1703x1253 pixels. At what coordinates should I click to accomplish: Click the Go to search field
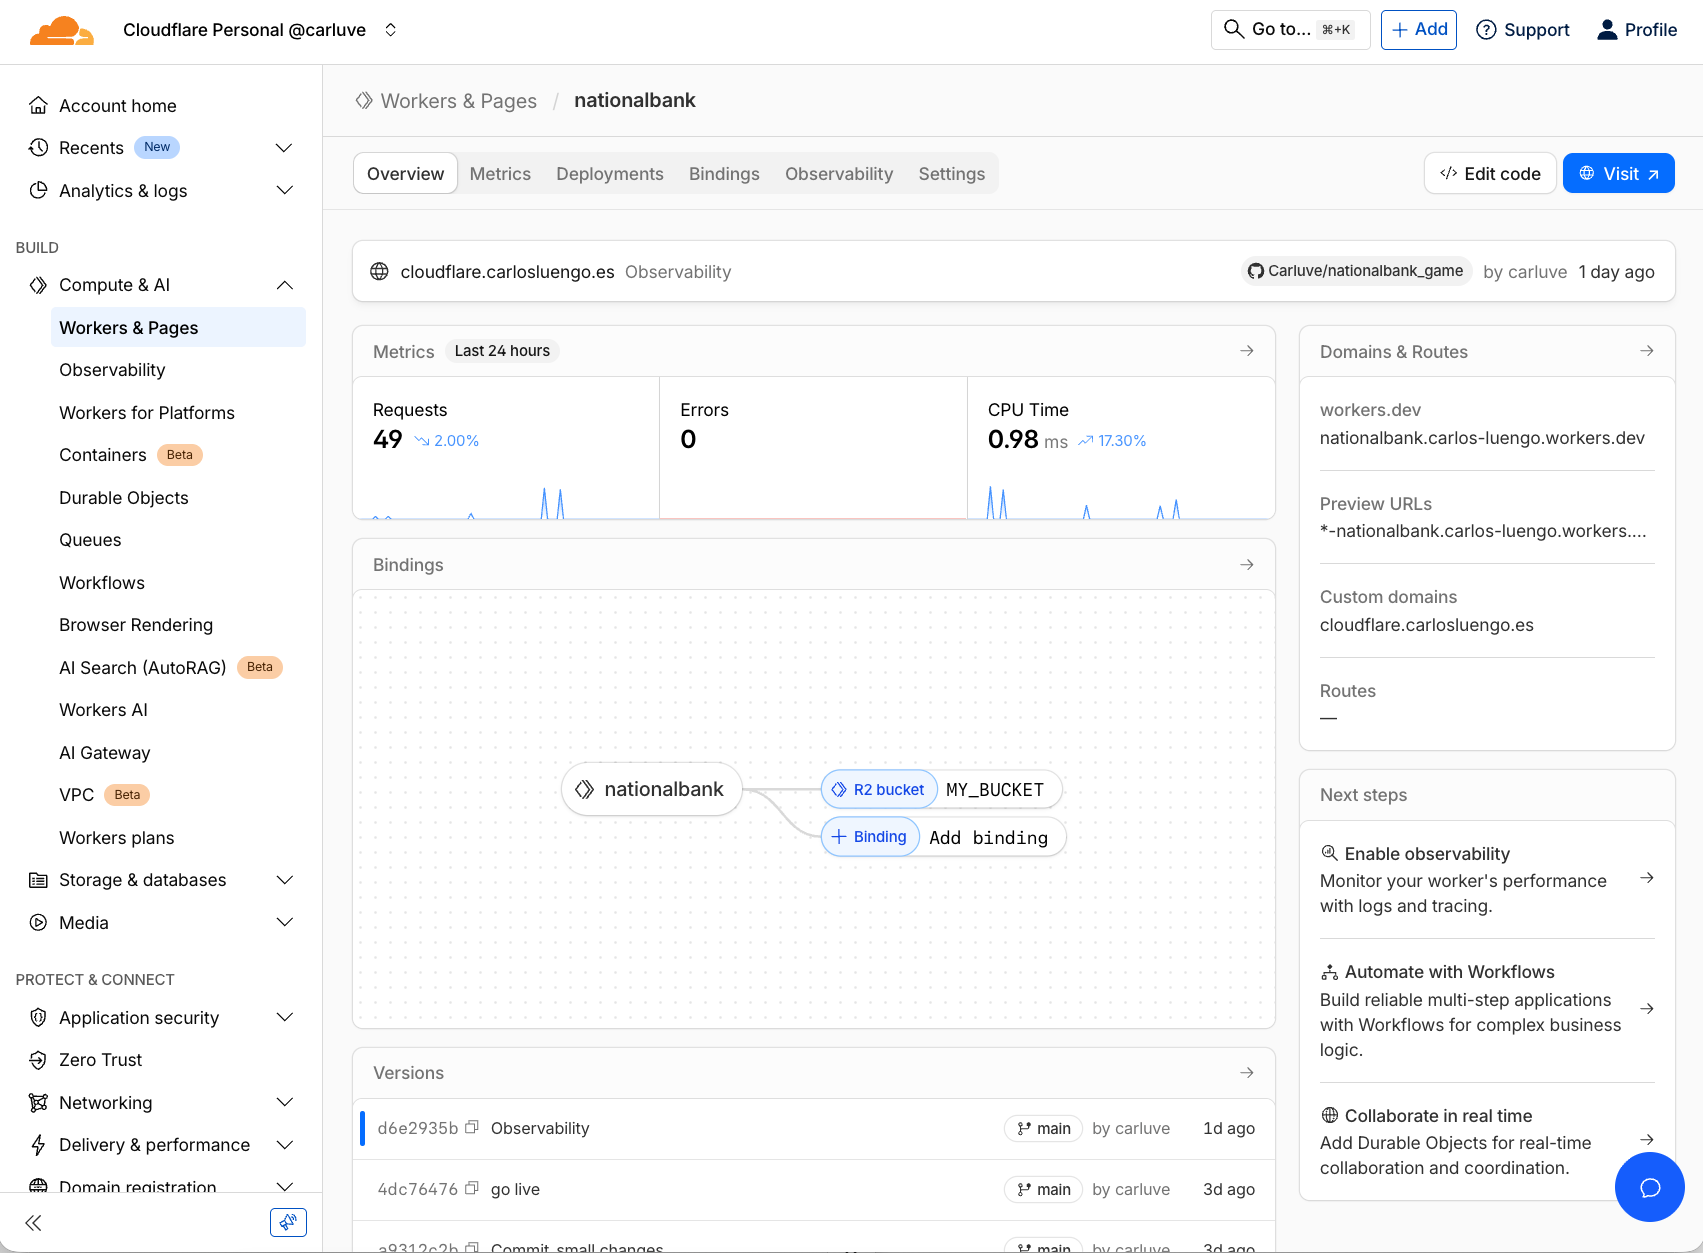[x=1290, y=29]
